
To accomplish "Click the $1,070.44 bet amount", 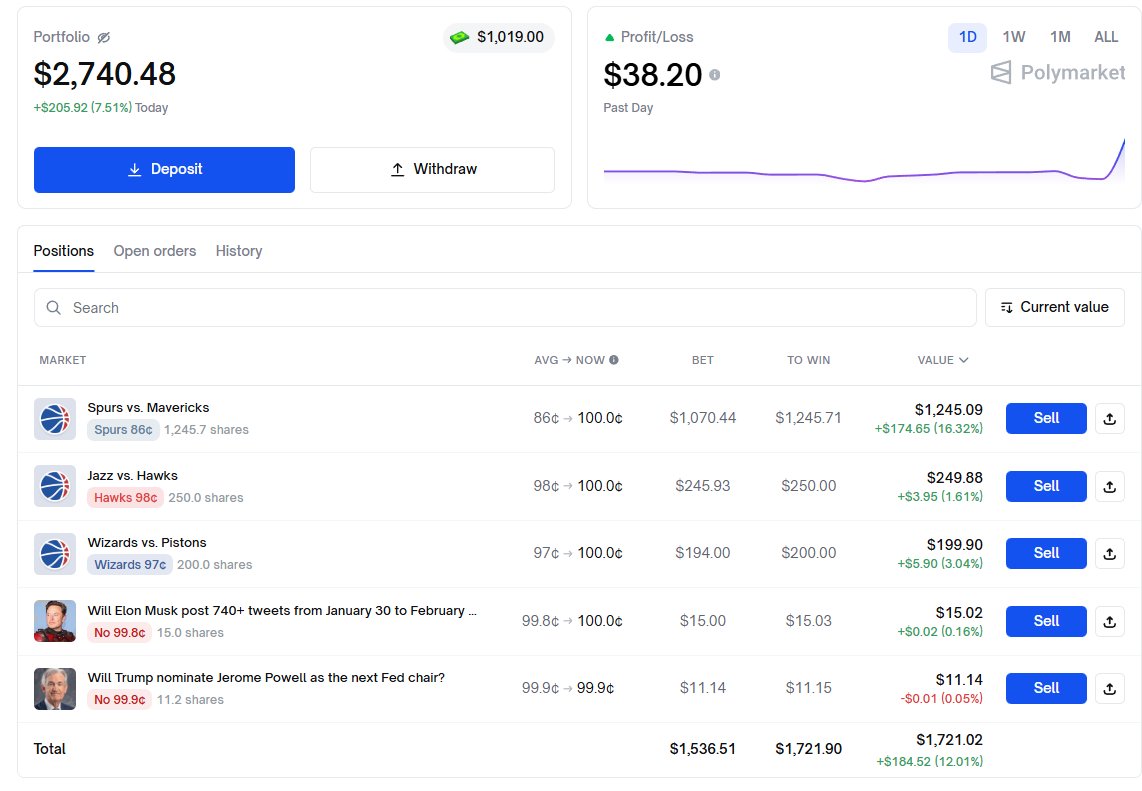I will pos(703,418).
